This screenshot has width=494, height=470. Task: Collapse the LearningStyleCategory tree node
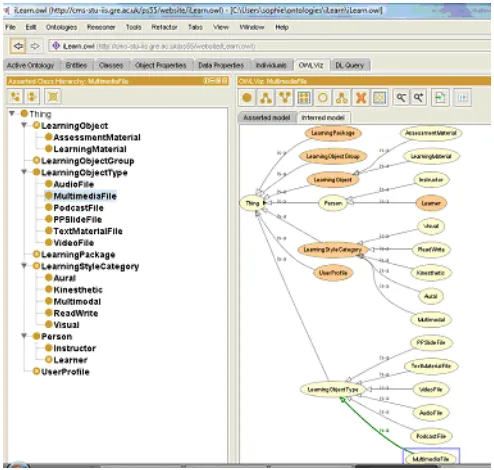coord(24,266)
